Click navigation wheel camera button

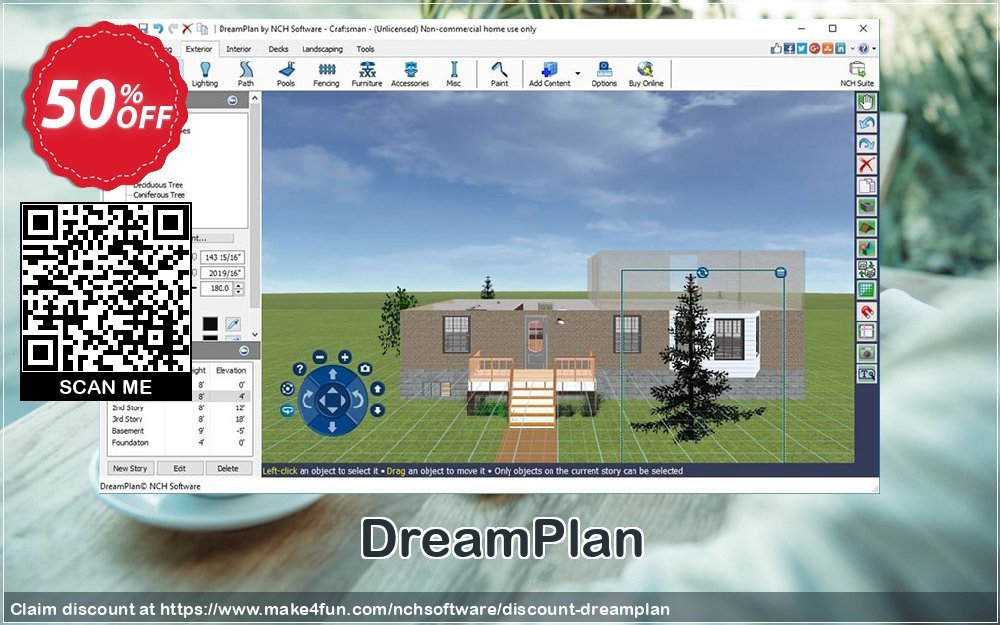tap(365, 369)
